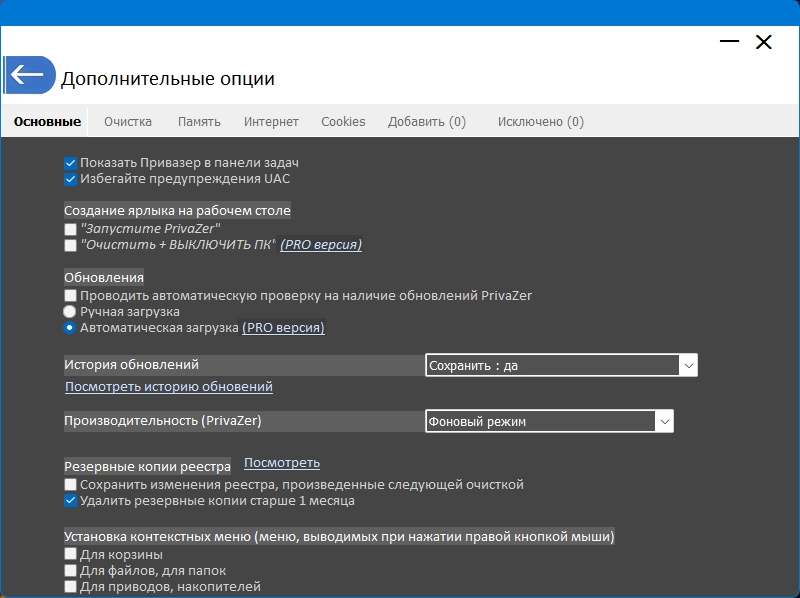Enable the "Запустите PrivaZer" shortcut checkbox
800x598 pixels.
pyautogui.click(x=70, y=229)
